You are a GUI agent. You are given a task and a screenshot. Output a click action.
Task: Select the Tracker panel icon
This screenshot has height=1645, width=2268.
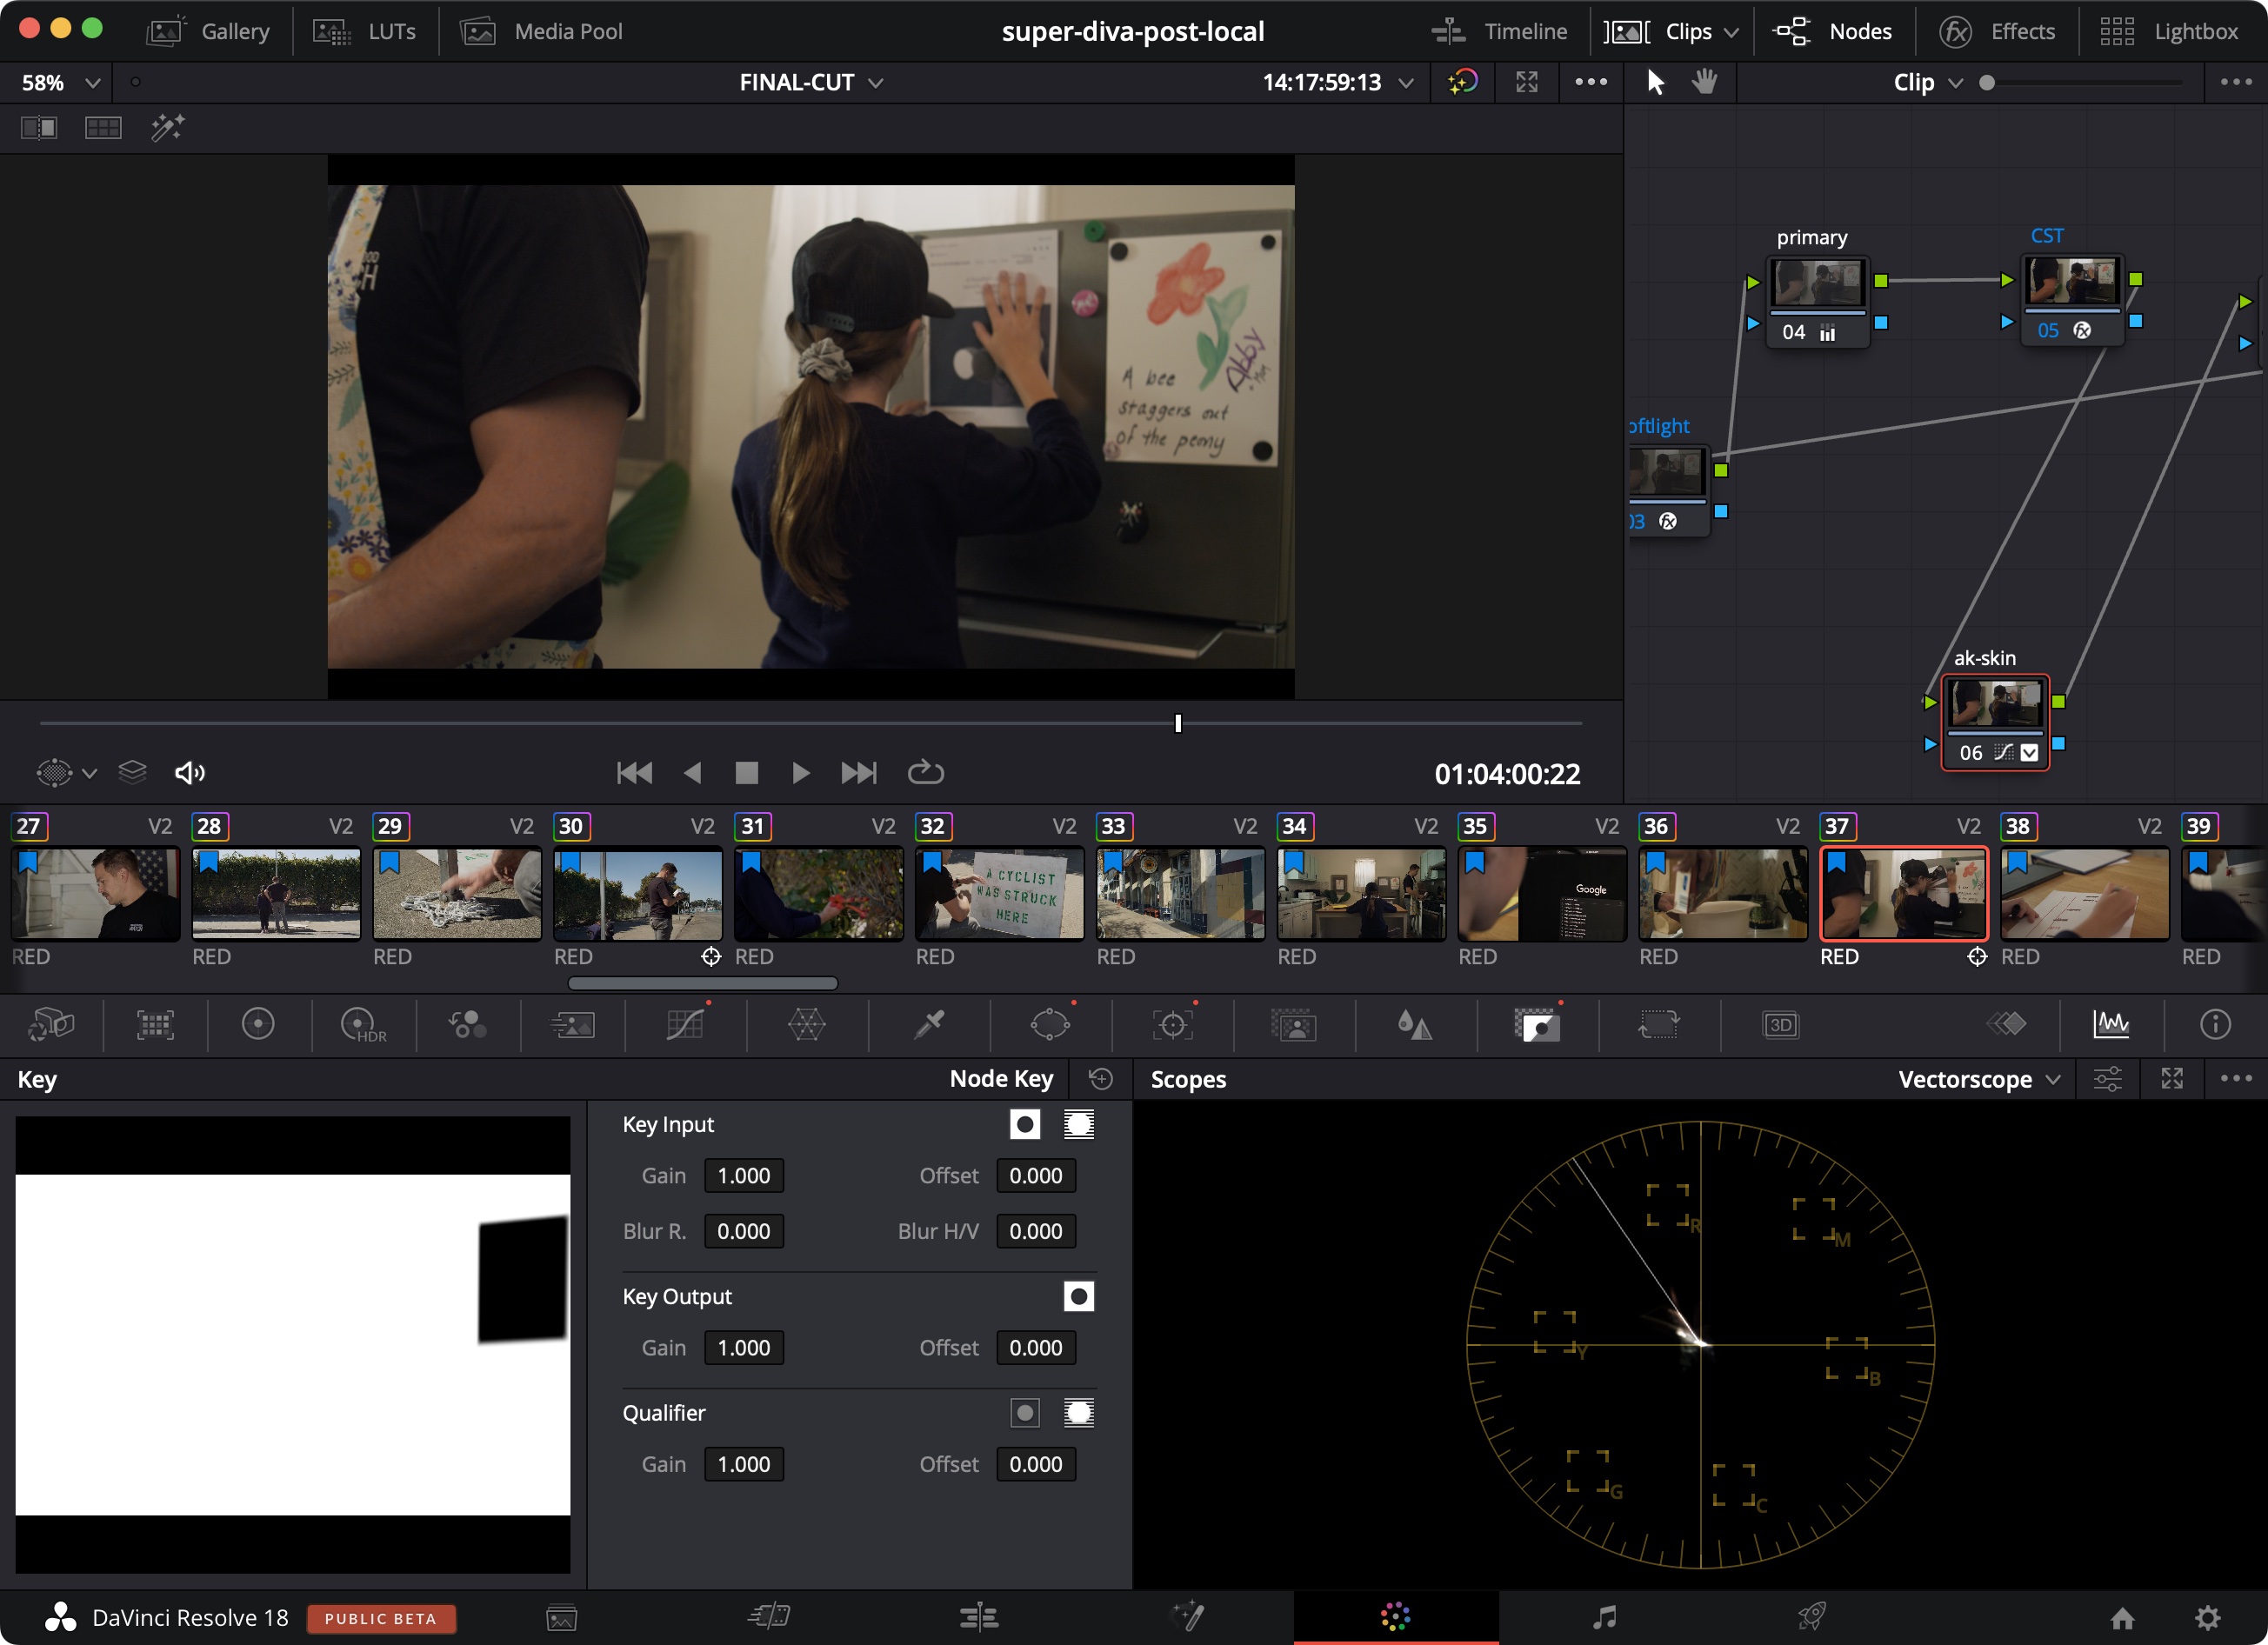coord(1173,1023)
